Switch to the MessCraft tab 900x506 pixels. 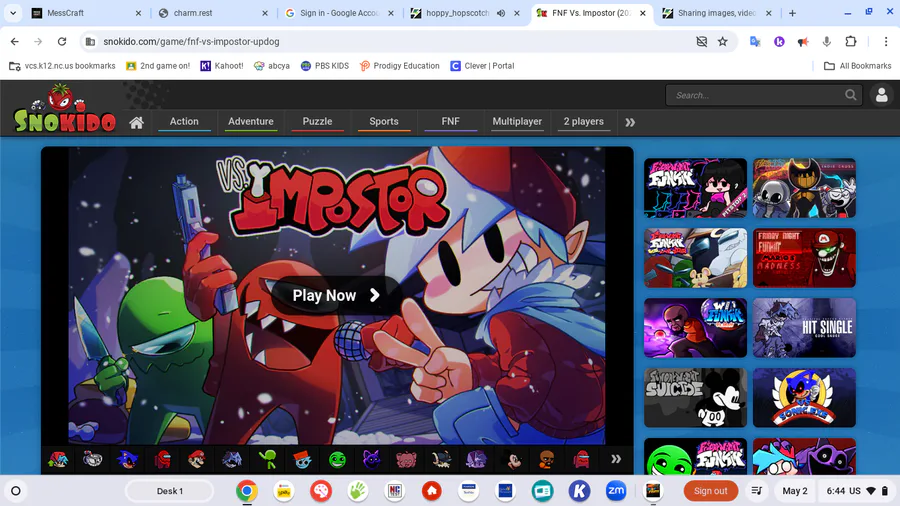pyautogui.click(x=86, y=13)
